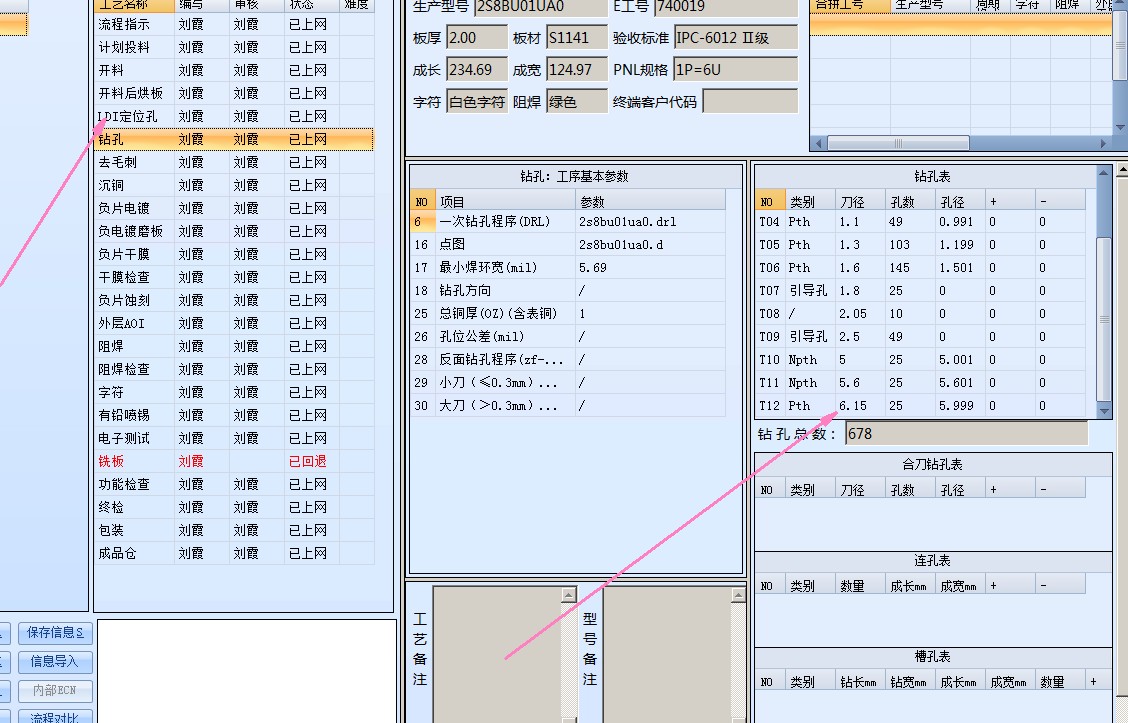Select drill table row T10 Npth
Screen dimensions: 1128x723
(920, 360)
